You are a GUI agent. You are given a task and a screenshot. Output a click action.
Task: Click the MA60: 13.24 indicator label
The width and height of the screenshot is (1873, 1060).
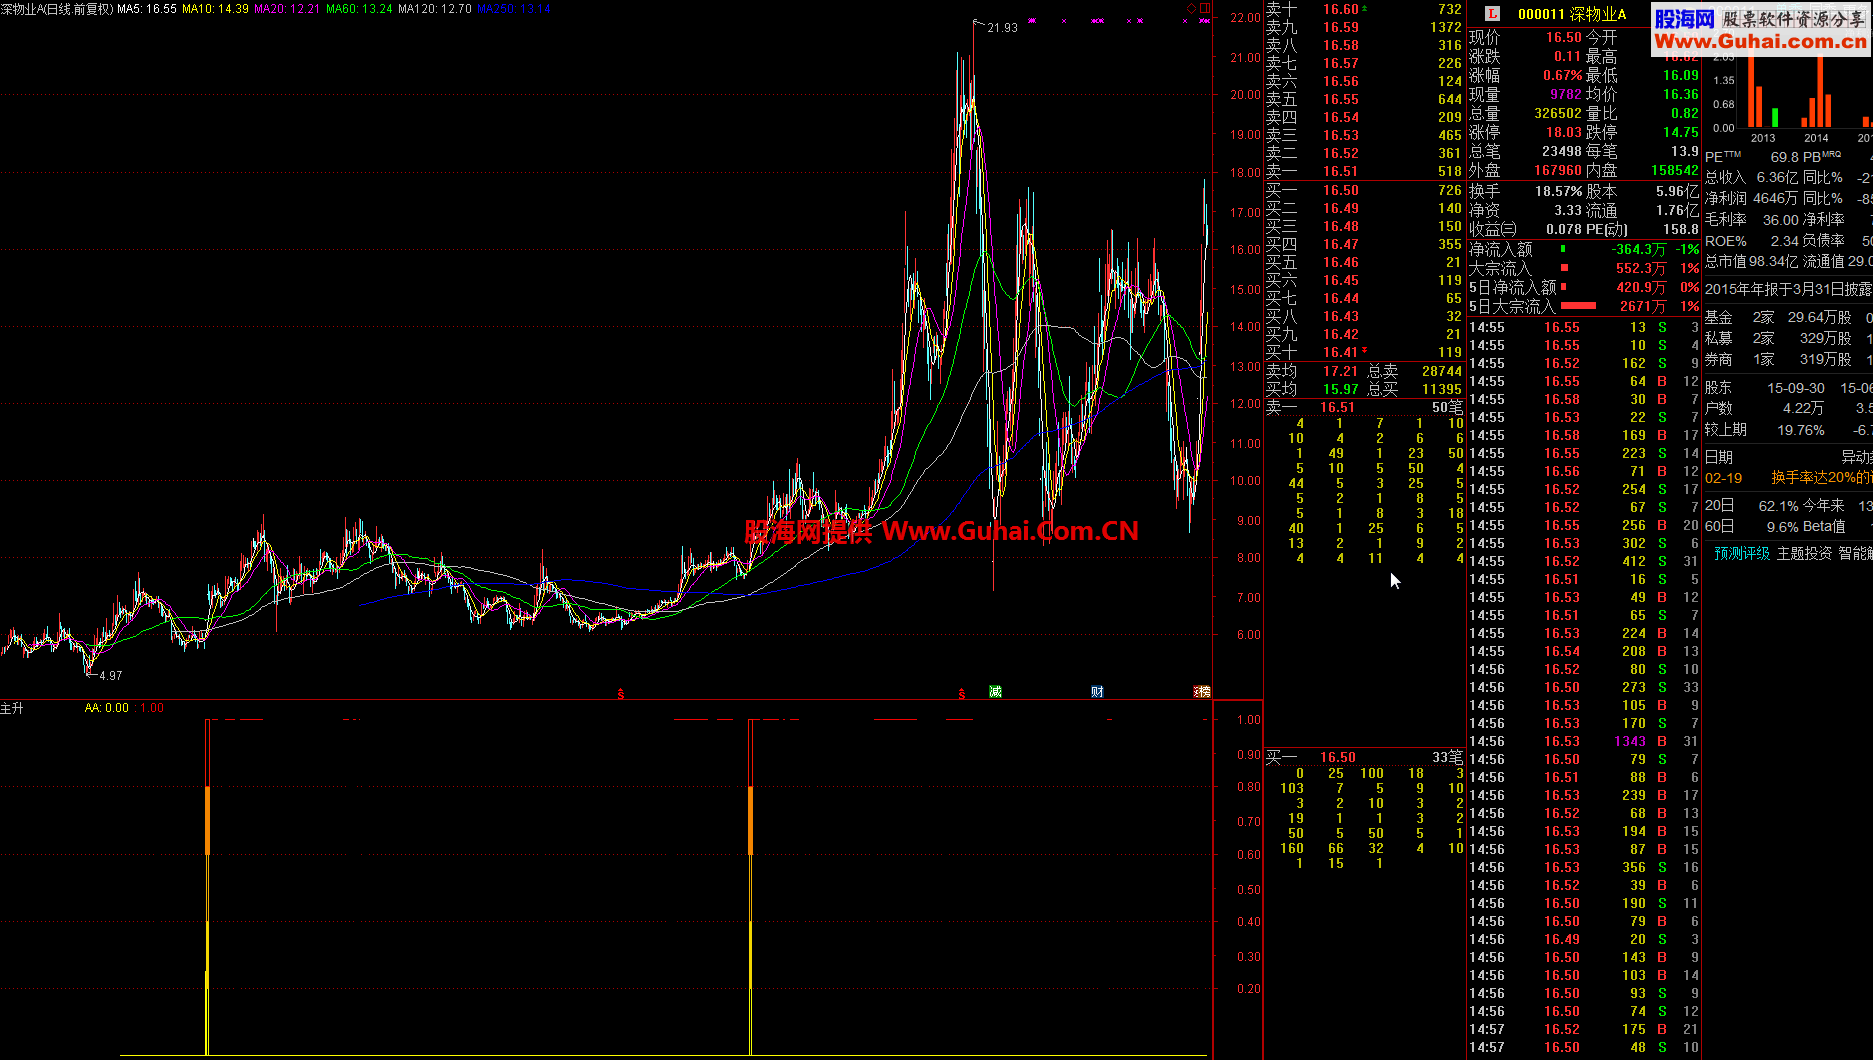(359, 8)
